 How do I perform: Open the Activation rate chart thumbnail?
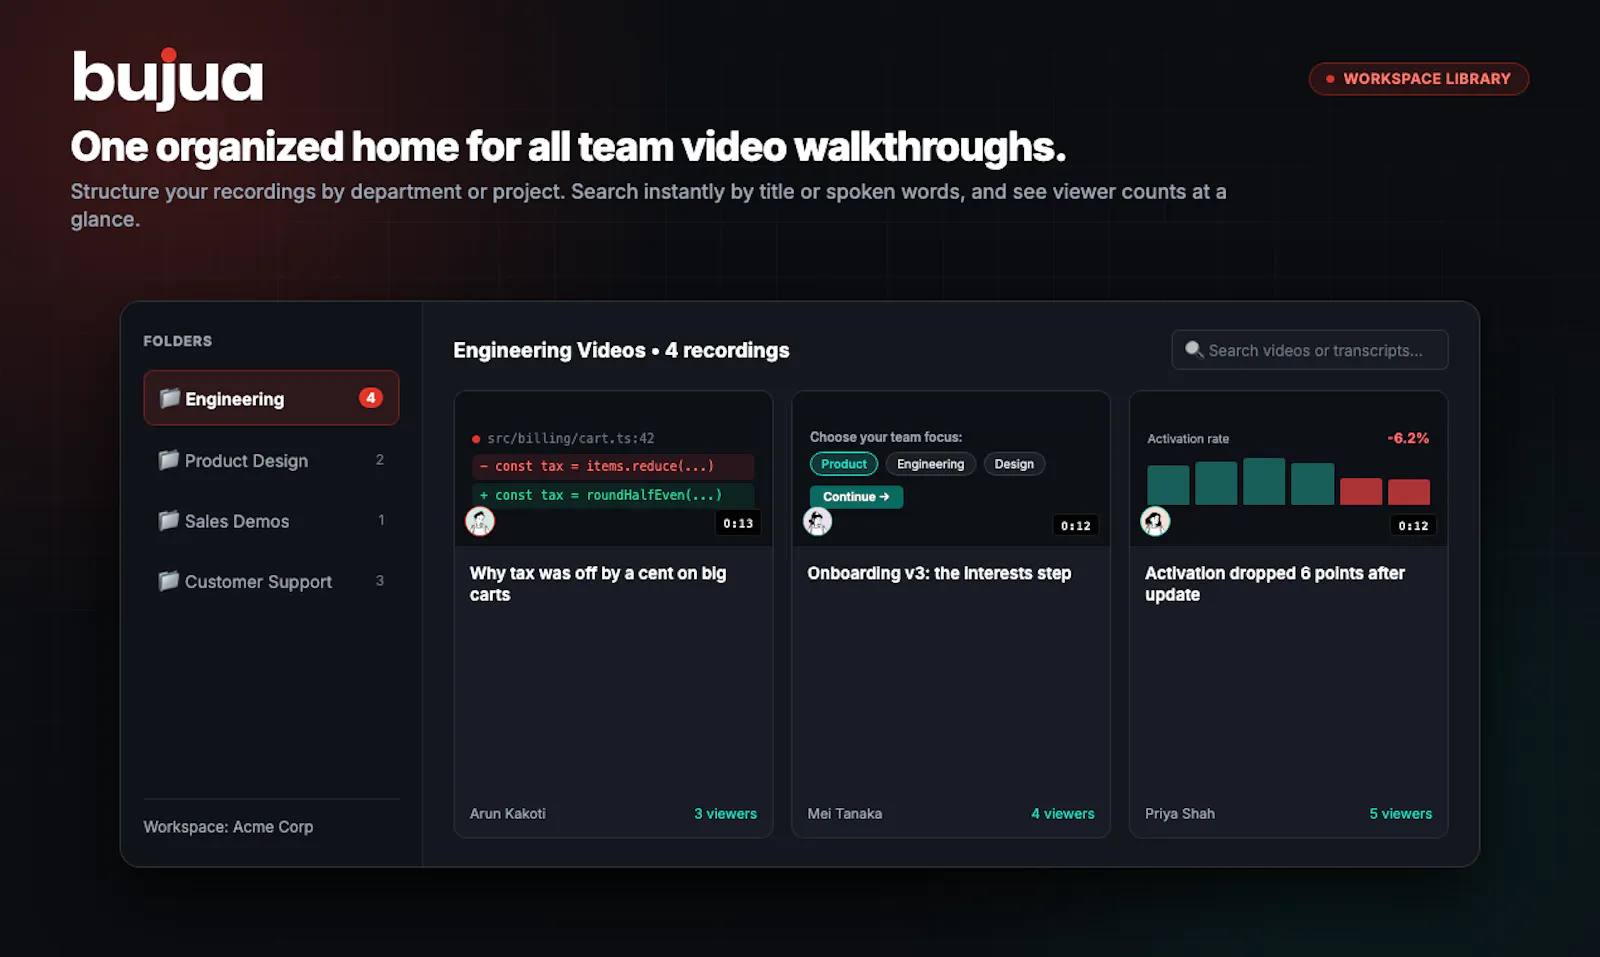pyautogui.click(x=1288, y=468)
